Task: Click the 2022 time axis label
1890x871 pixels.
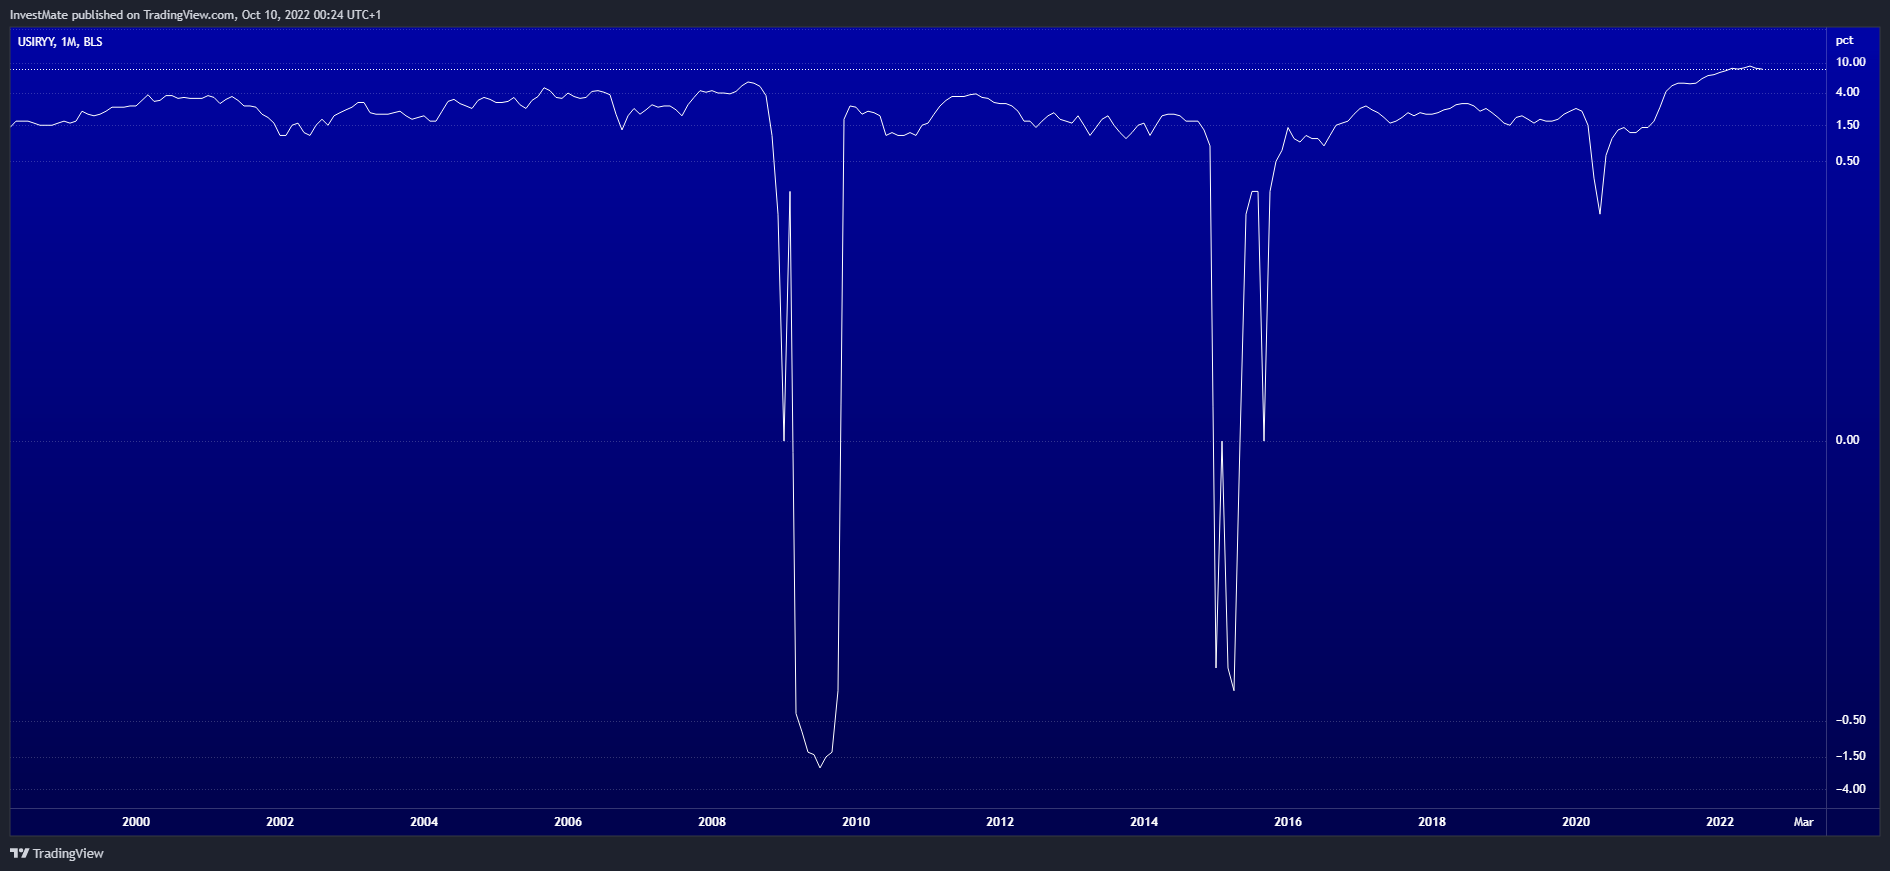Action: (x=1720, y=822)
